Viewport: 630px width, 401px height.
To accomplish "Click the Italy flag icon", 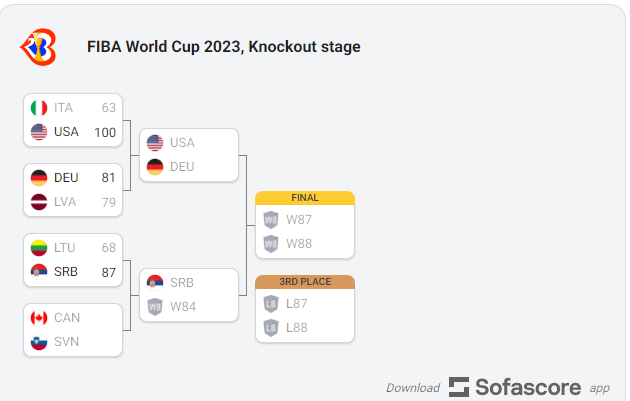I will click(39, 108).
